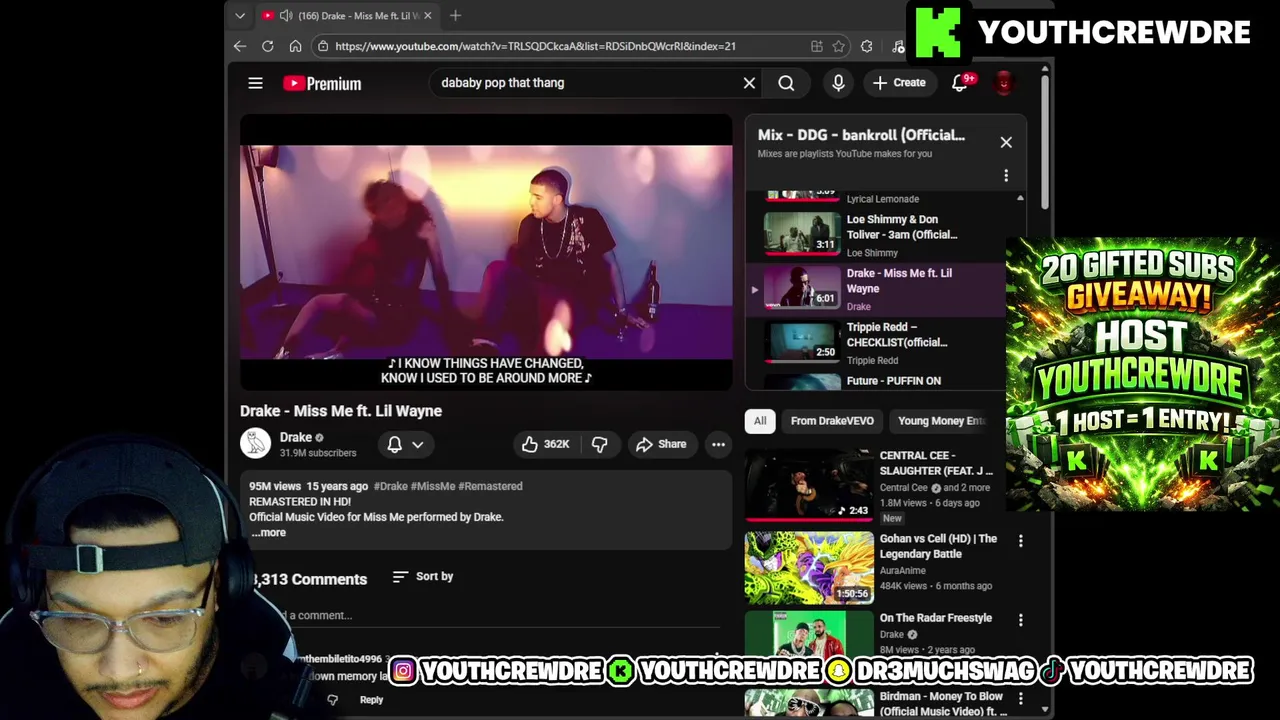
Task: Open the Create menu
Action: coord(899,83)
